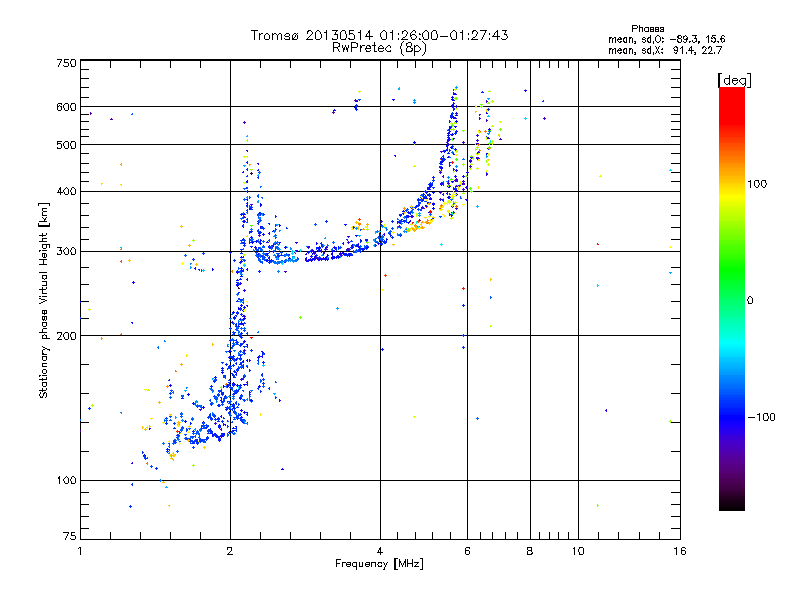
Task: Click the x-axis tick label '1'
Action: click(x=80, y=551)
